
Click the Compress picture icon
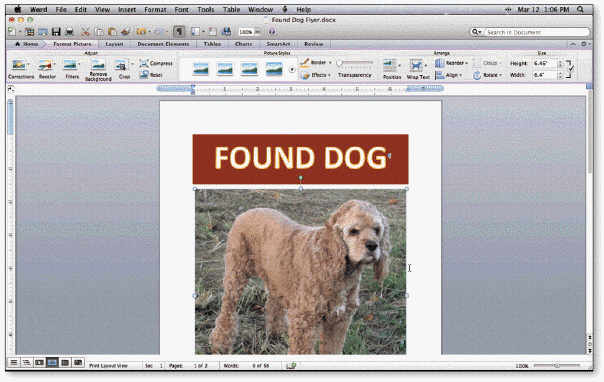pyautogui.click(x=144, y=63)
